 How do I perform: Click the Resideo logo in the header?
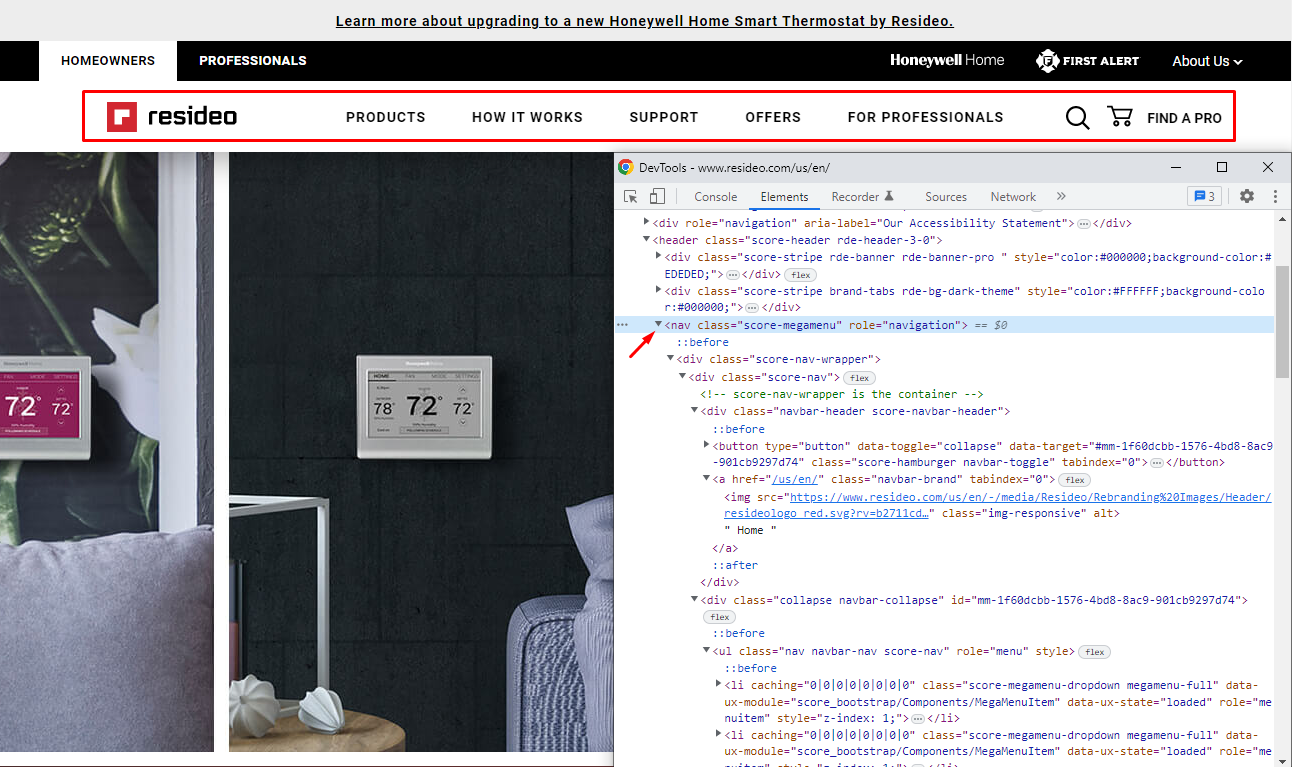pos(172,117)
